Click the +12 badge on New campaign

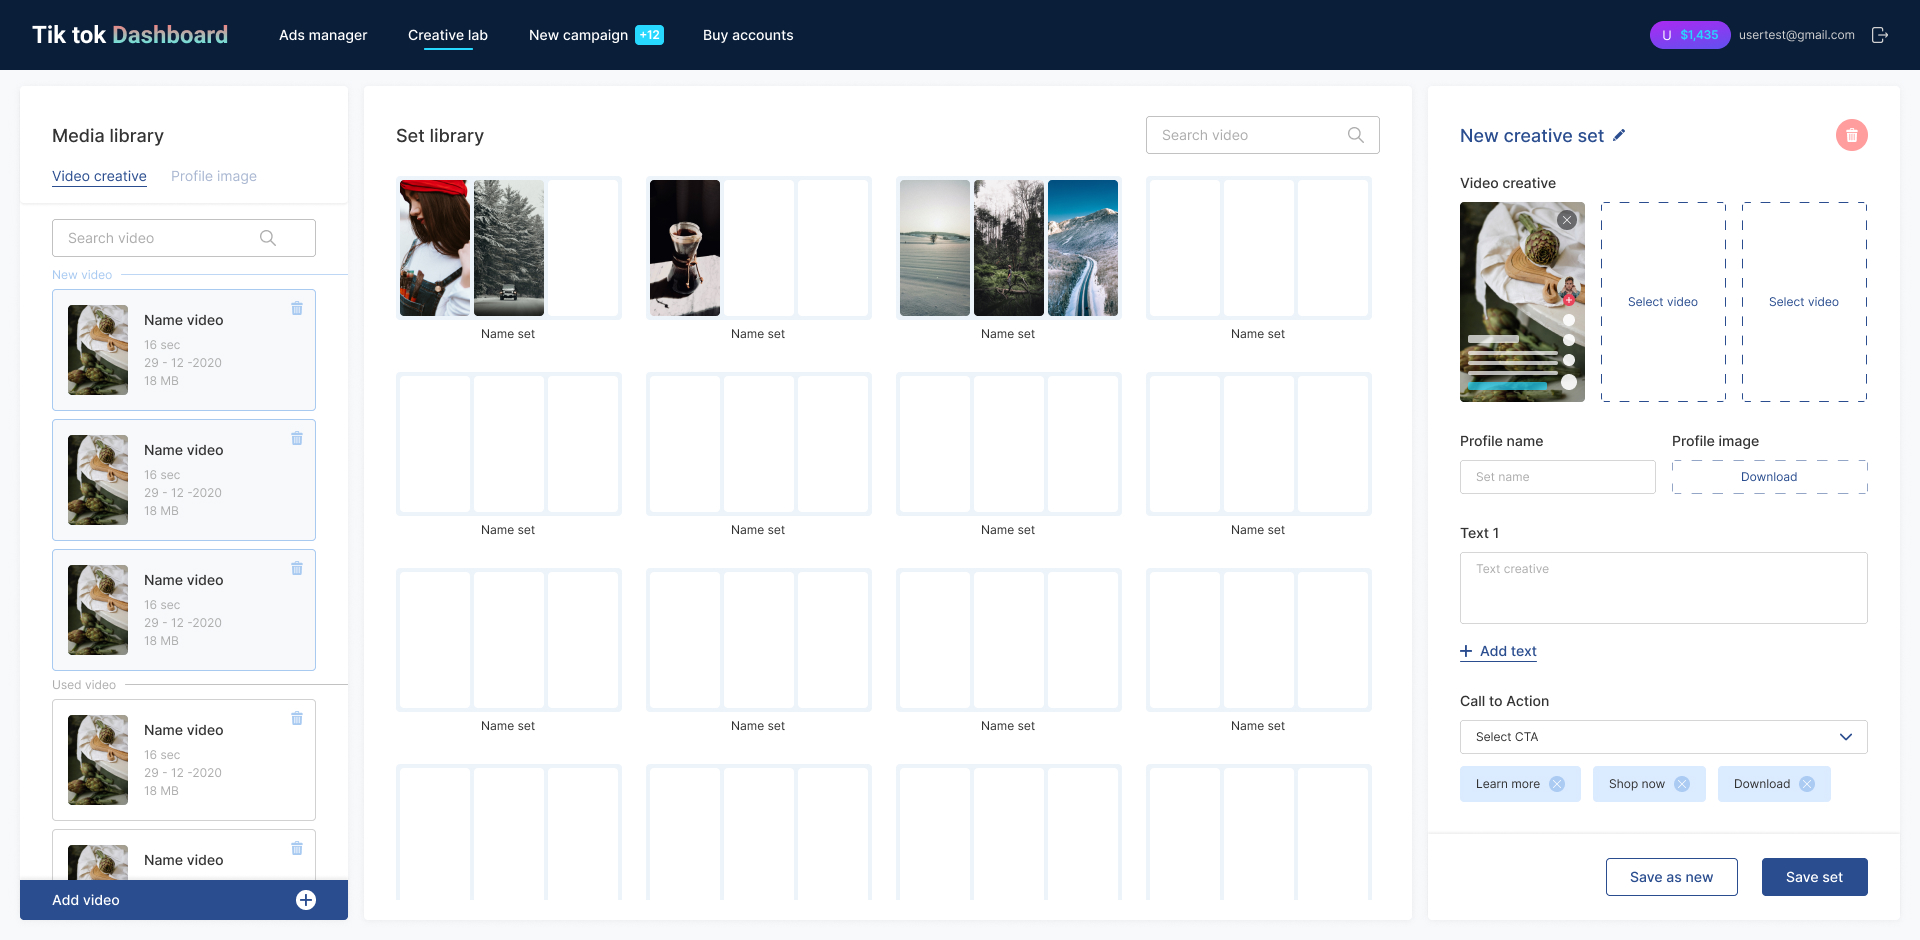pos(650,35)
